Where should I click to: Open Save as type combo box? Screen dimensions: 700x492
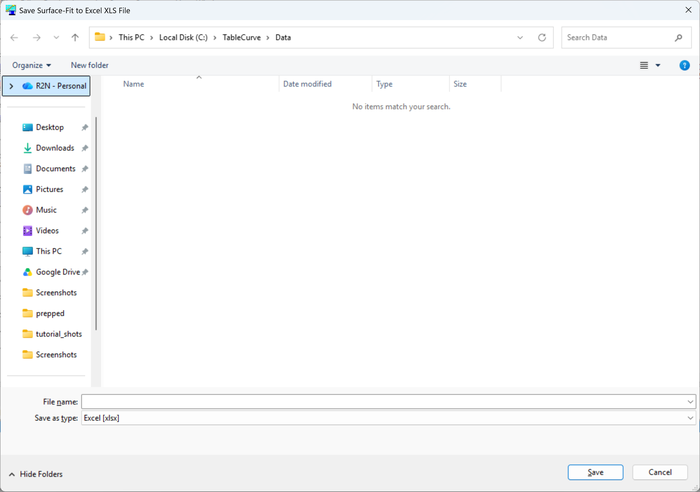pos(388,418)
